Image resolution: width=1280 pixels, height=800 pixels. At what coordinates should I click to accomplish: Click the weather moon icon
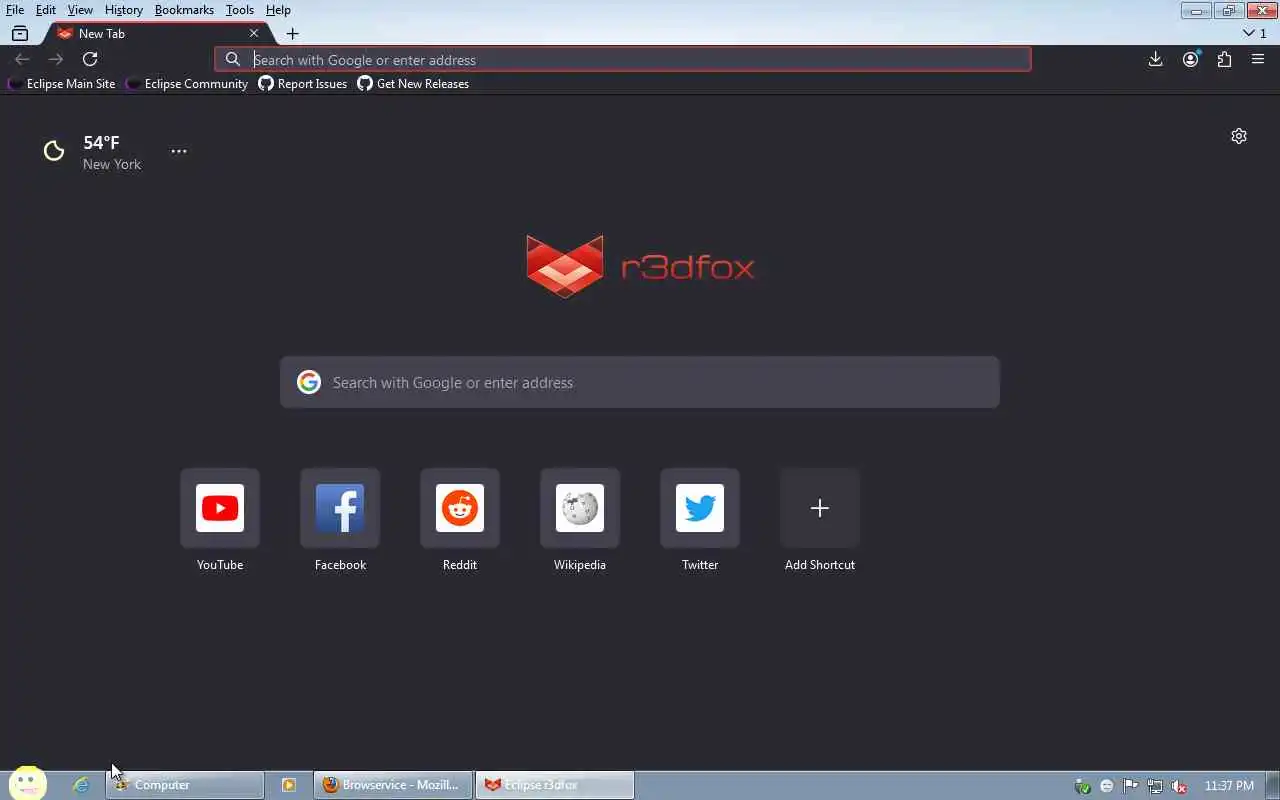54,151
